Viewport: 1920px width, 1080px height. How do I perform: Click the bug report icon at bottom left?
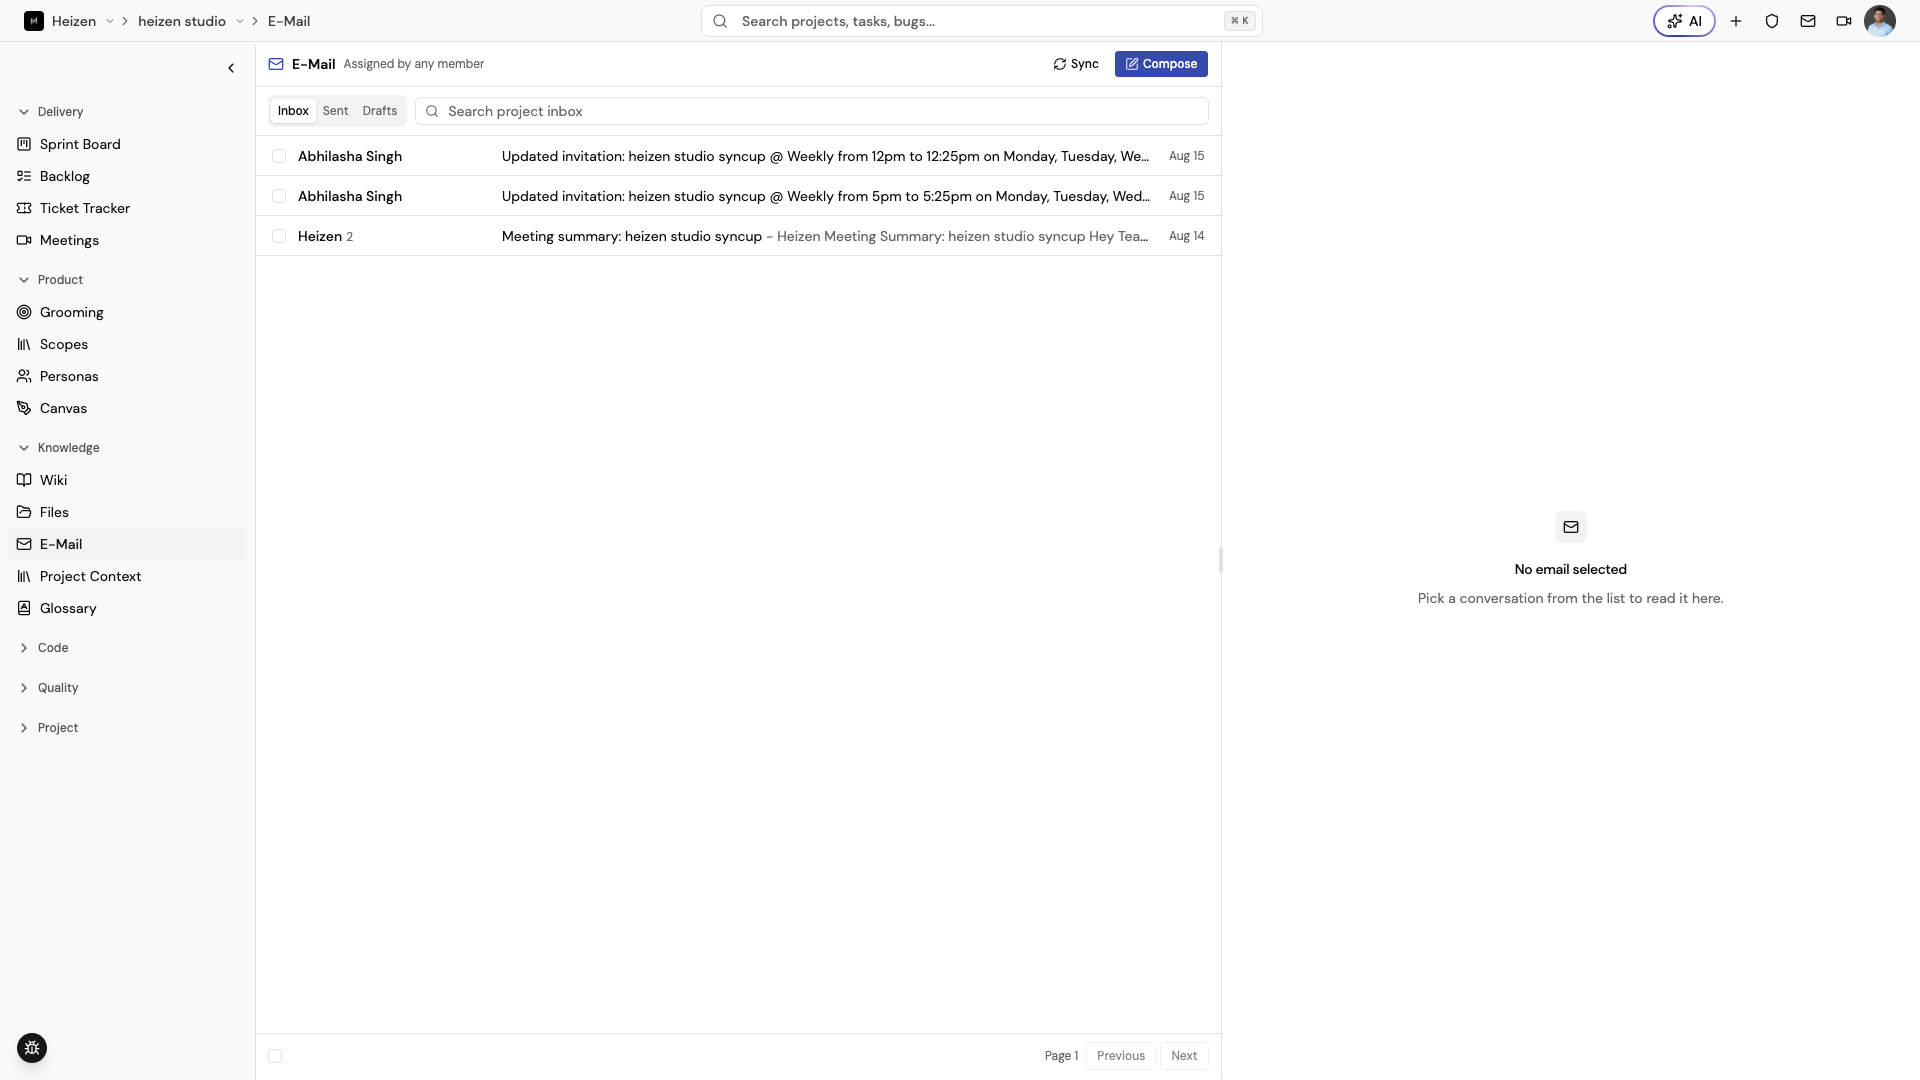(32, 1048)
